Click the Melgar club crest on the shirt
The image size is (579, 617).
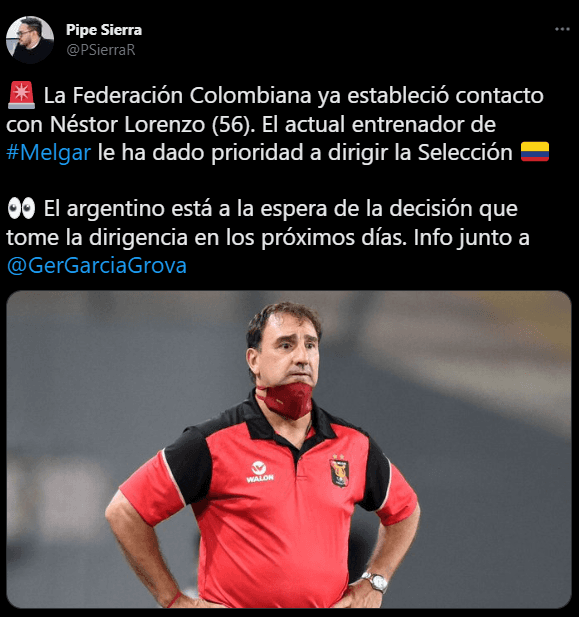tap(339, 470)
